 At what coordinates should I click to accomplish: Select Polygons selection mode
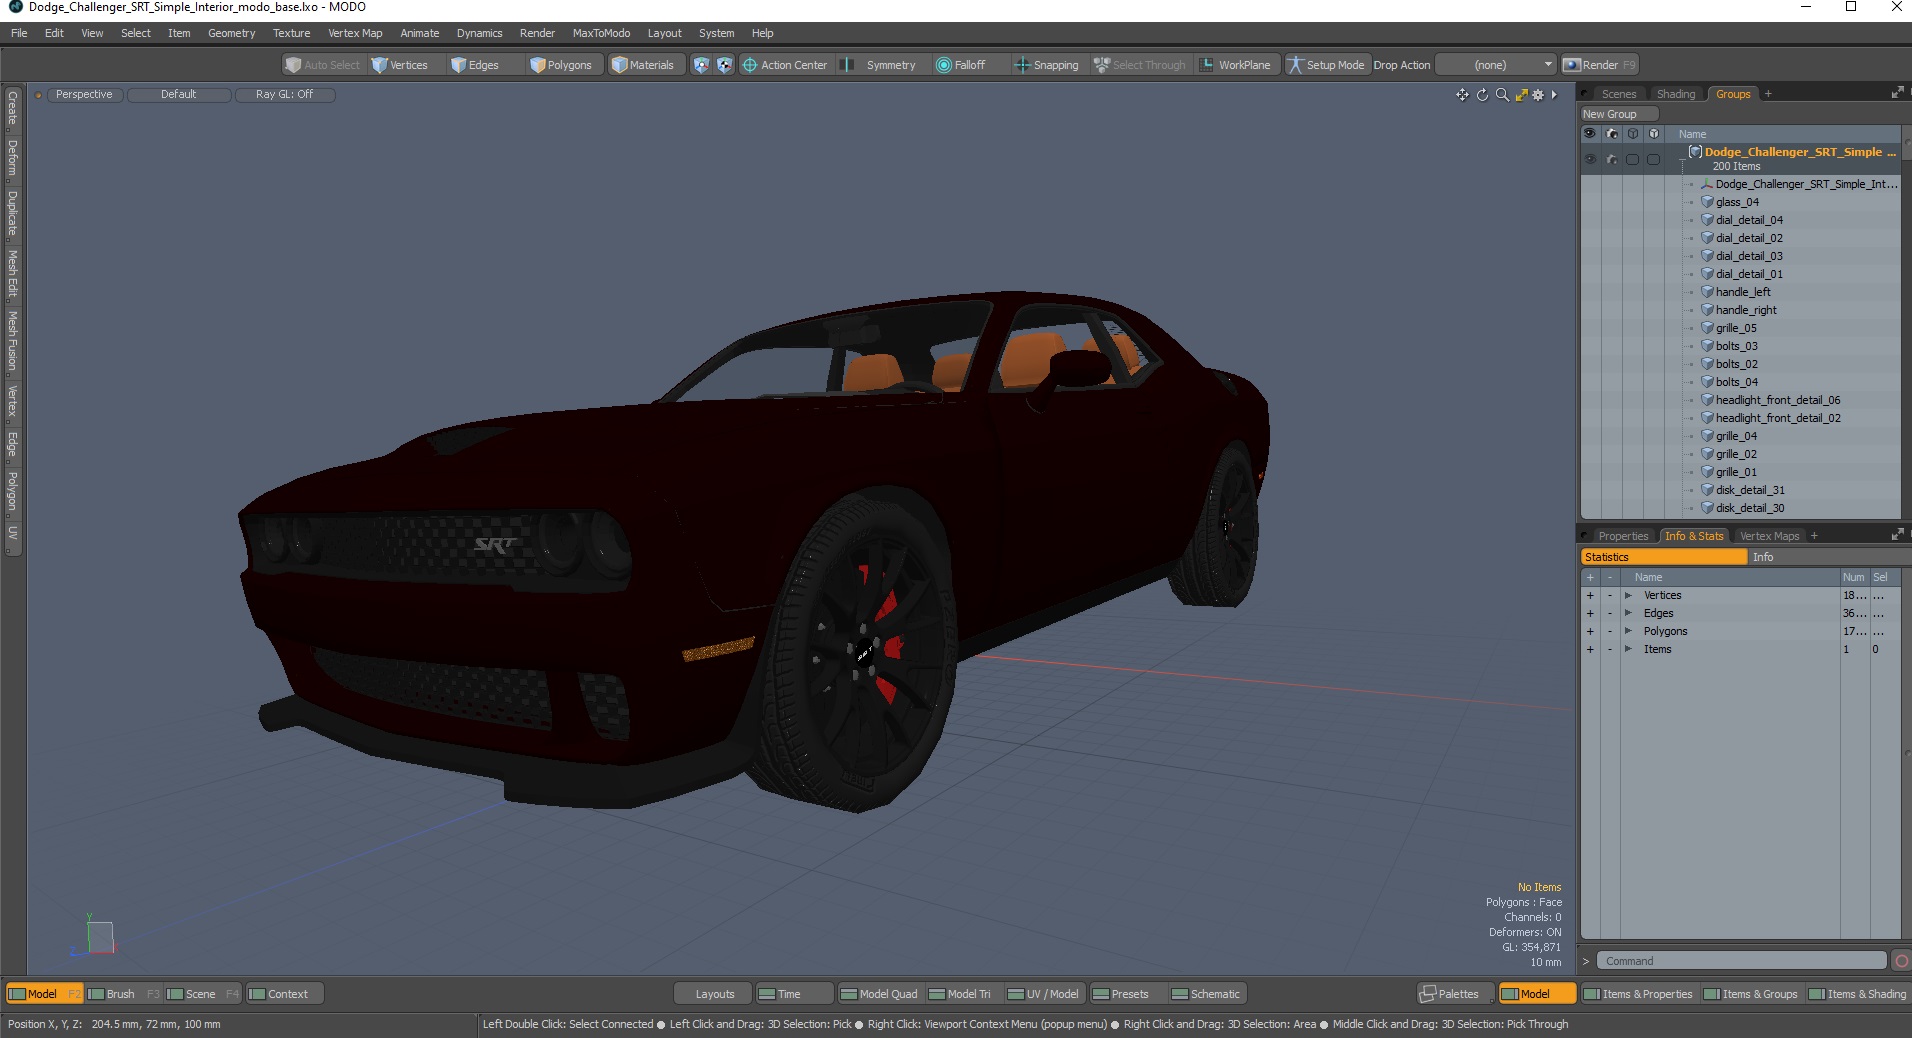coord(561,65)
